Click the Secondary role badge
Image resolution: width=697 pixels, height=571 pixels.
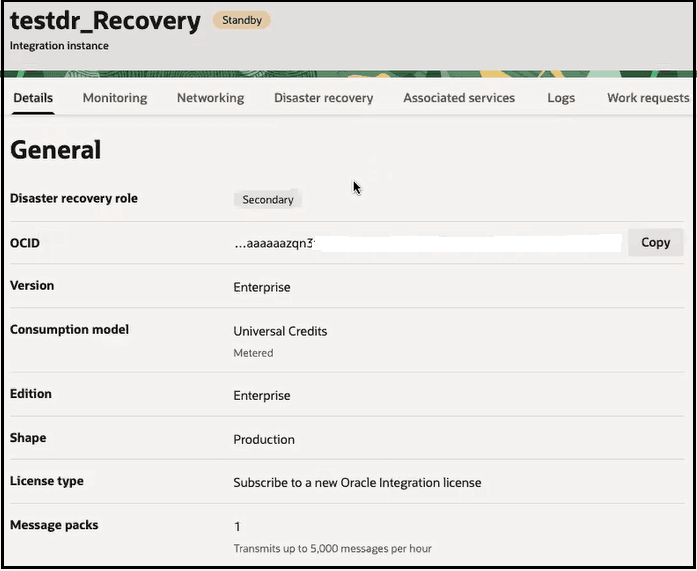coord(268,200)
